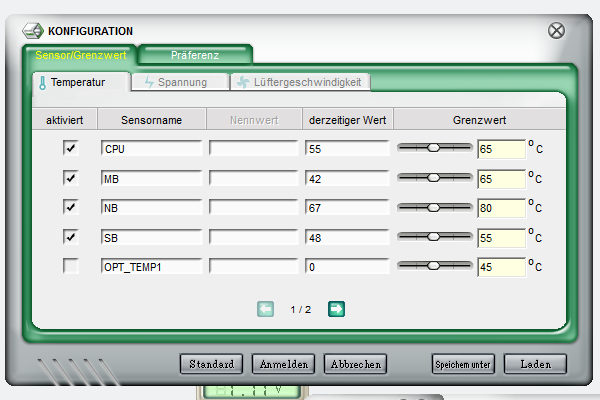
Task: Uncheck the MB sensor checkbox
Action: click(71, 178)
